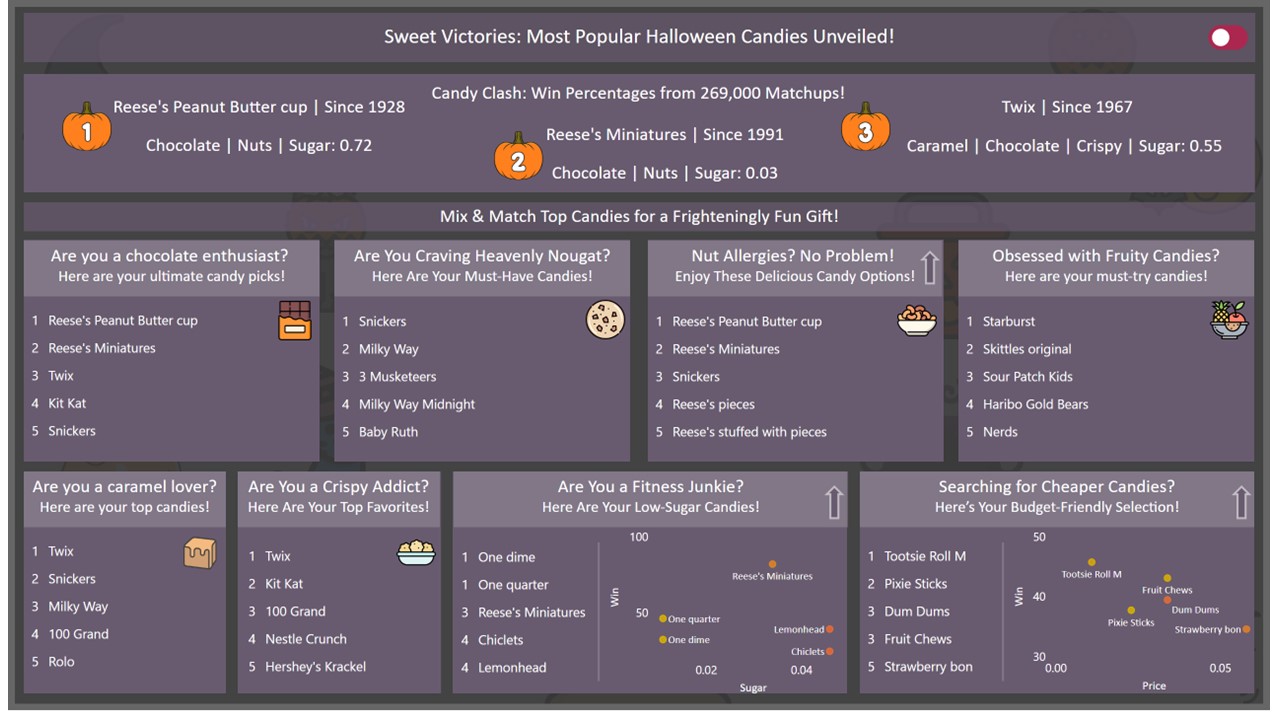1280x720 pixels.
Task: Click Skittles original in fruity list
Action: pyautogui.click(x=1027, y=349)
